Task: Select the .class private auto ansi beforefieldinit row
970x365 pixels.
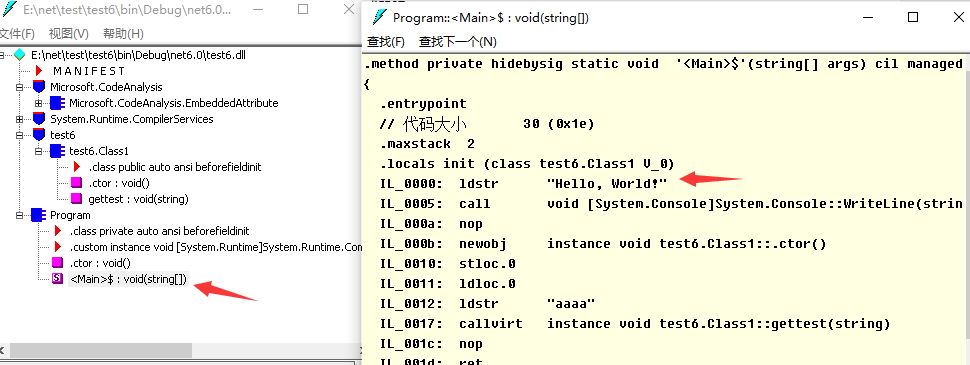Action: pyautogui.click(x=160, y=231)
